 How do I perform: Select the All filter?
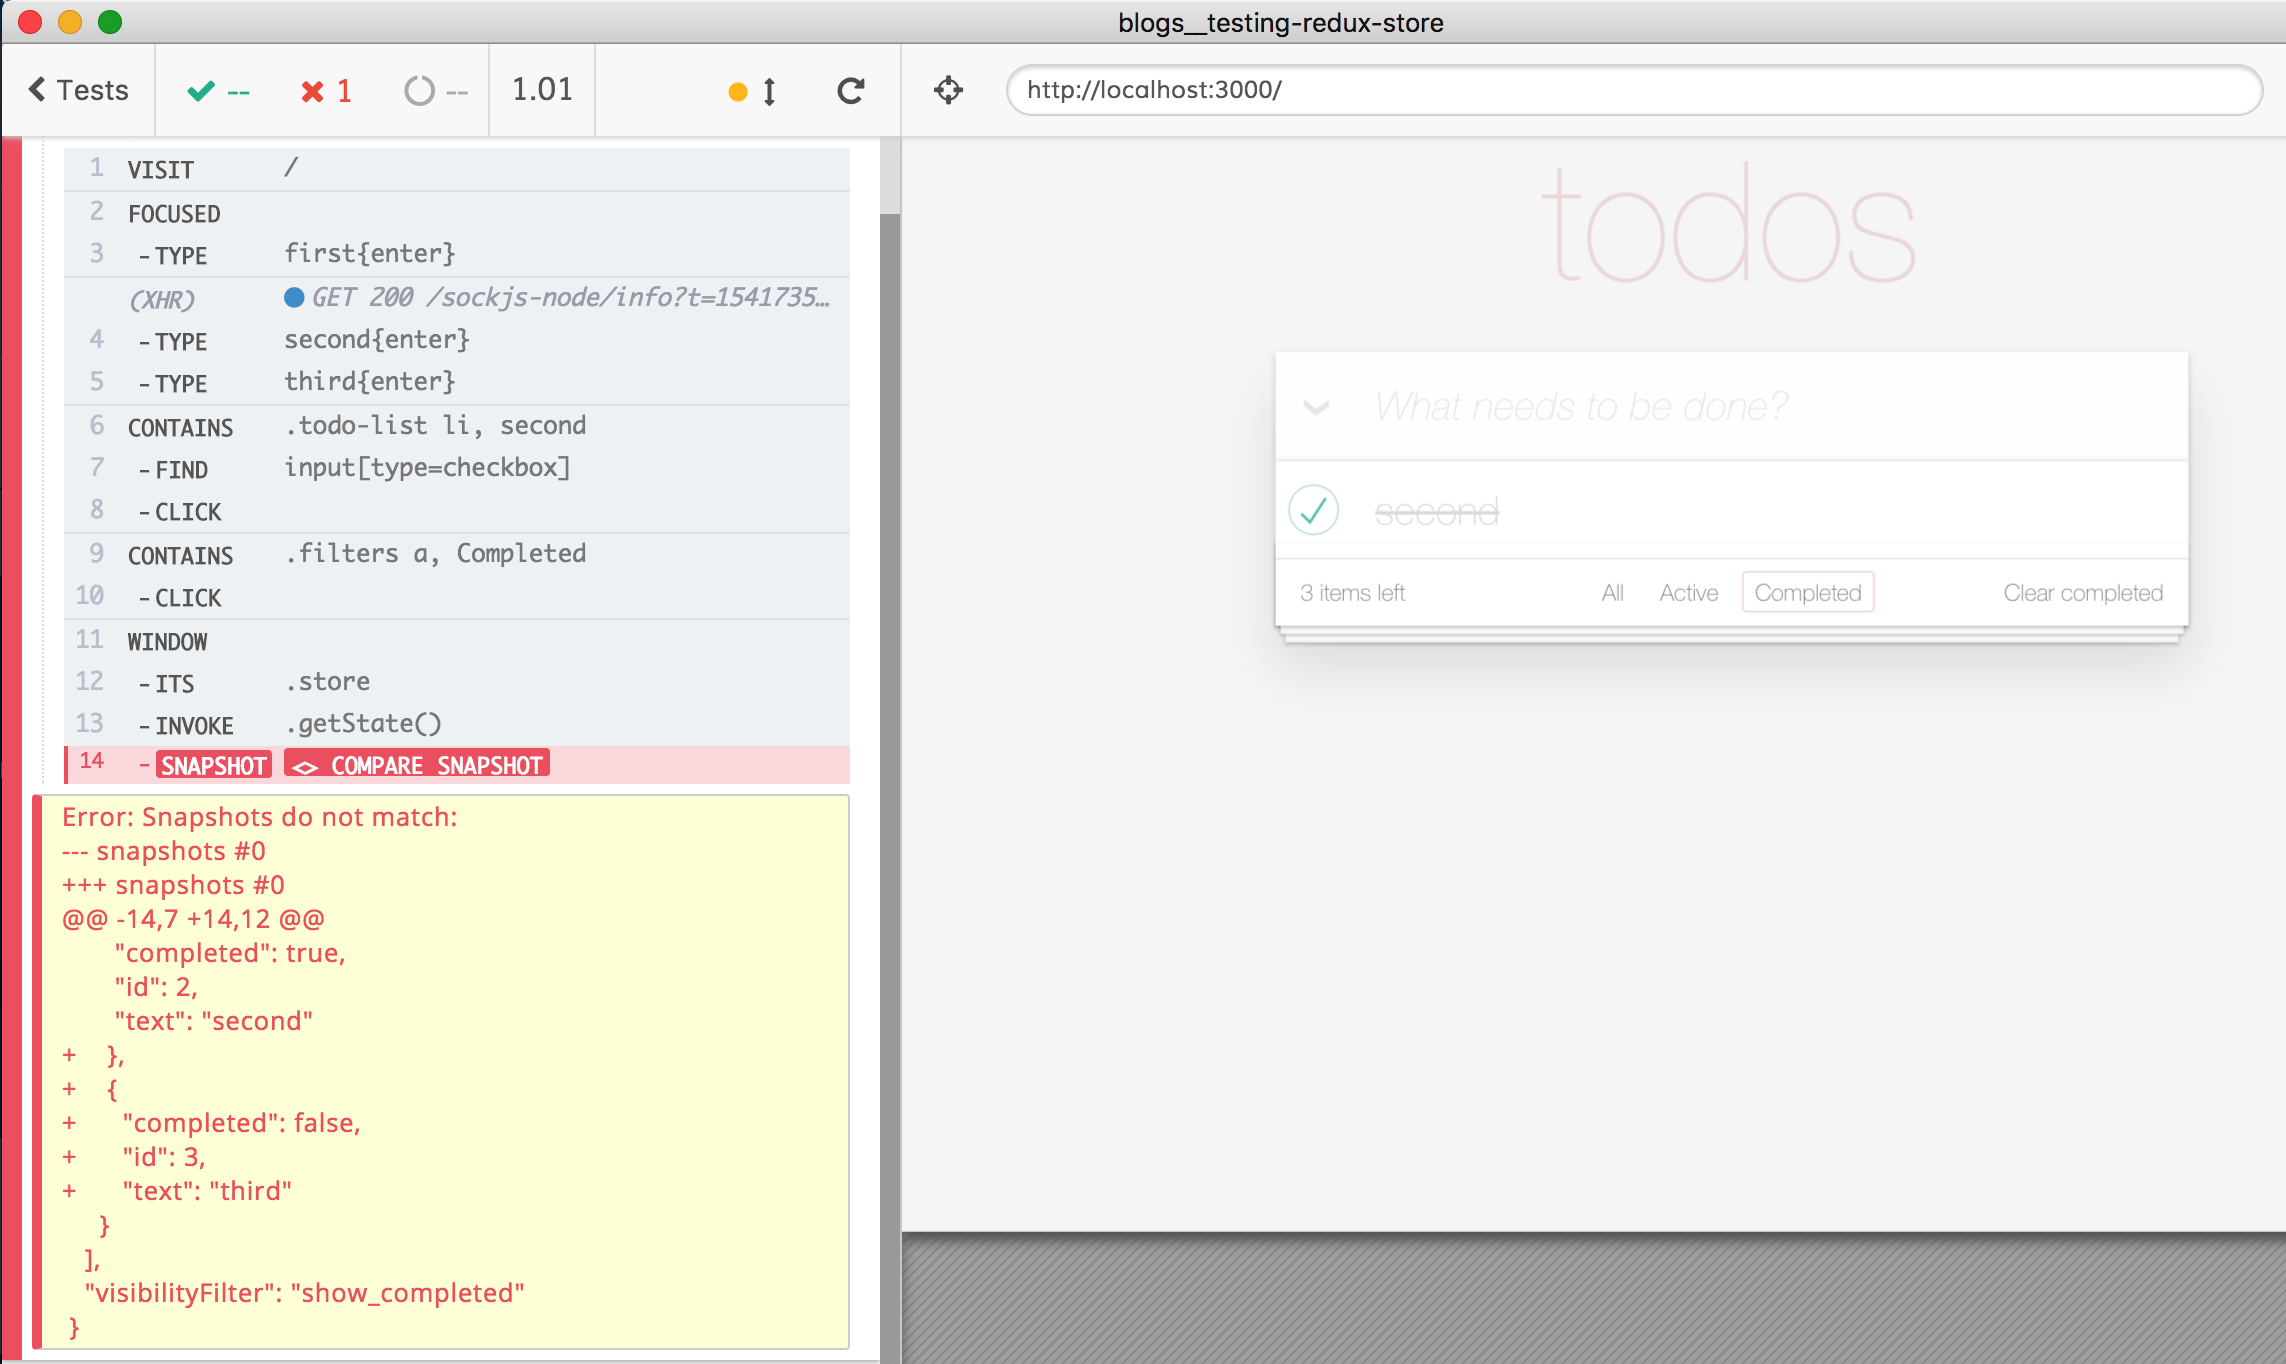(1612, 593)
